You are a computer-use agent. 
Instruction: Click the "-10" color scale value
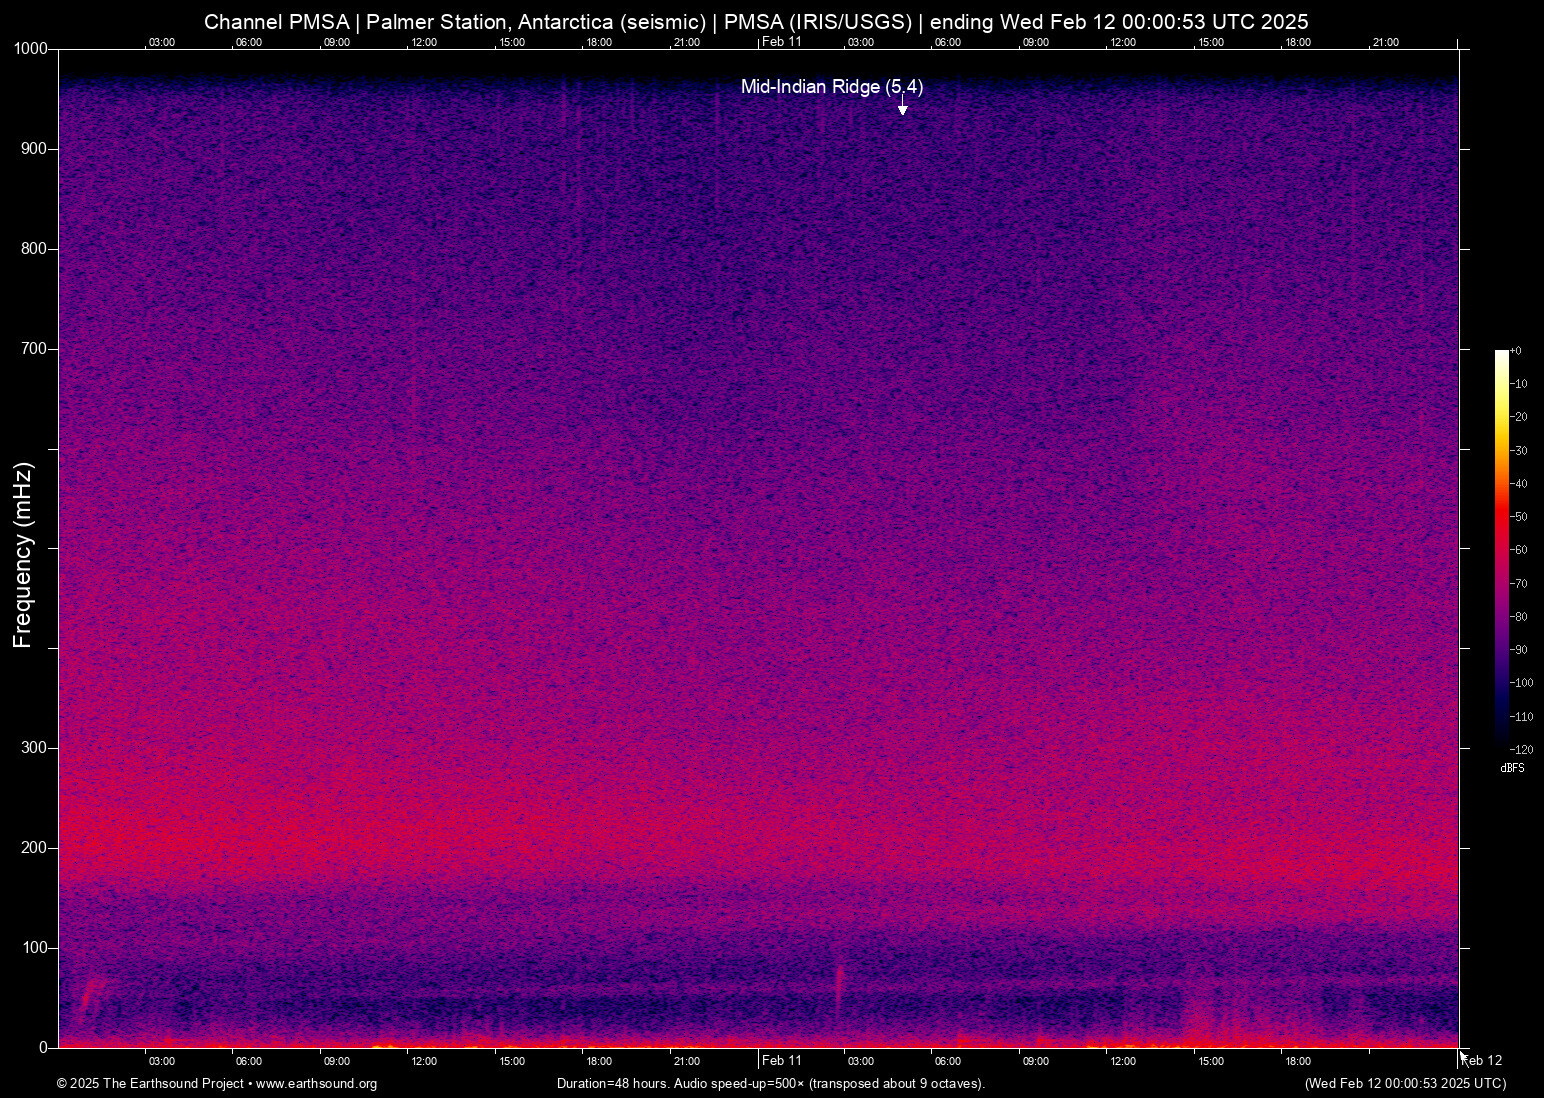1519,384
